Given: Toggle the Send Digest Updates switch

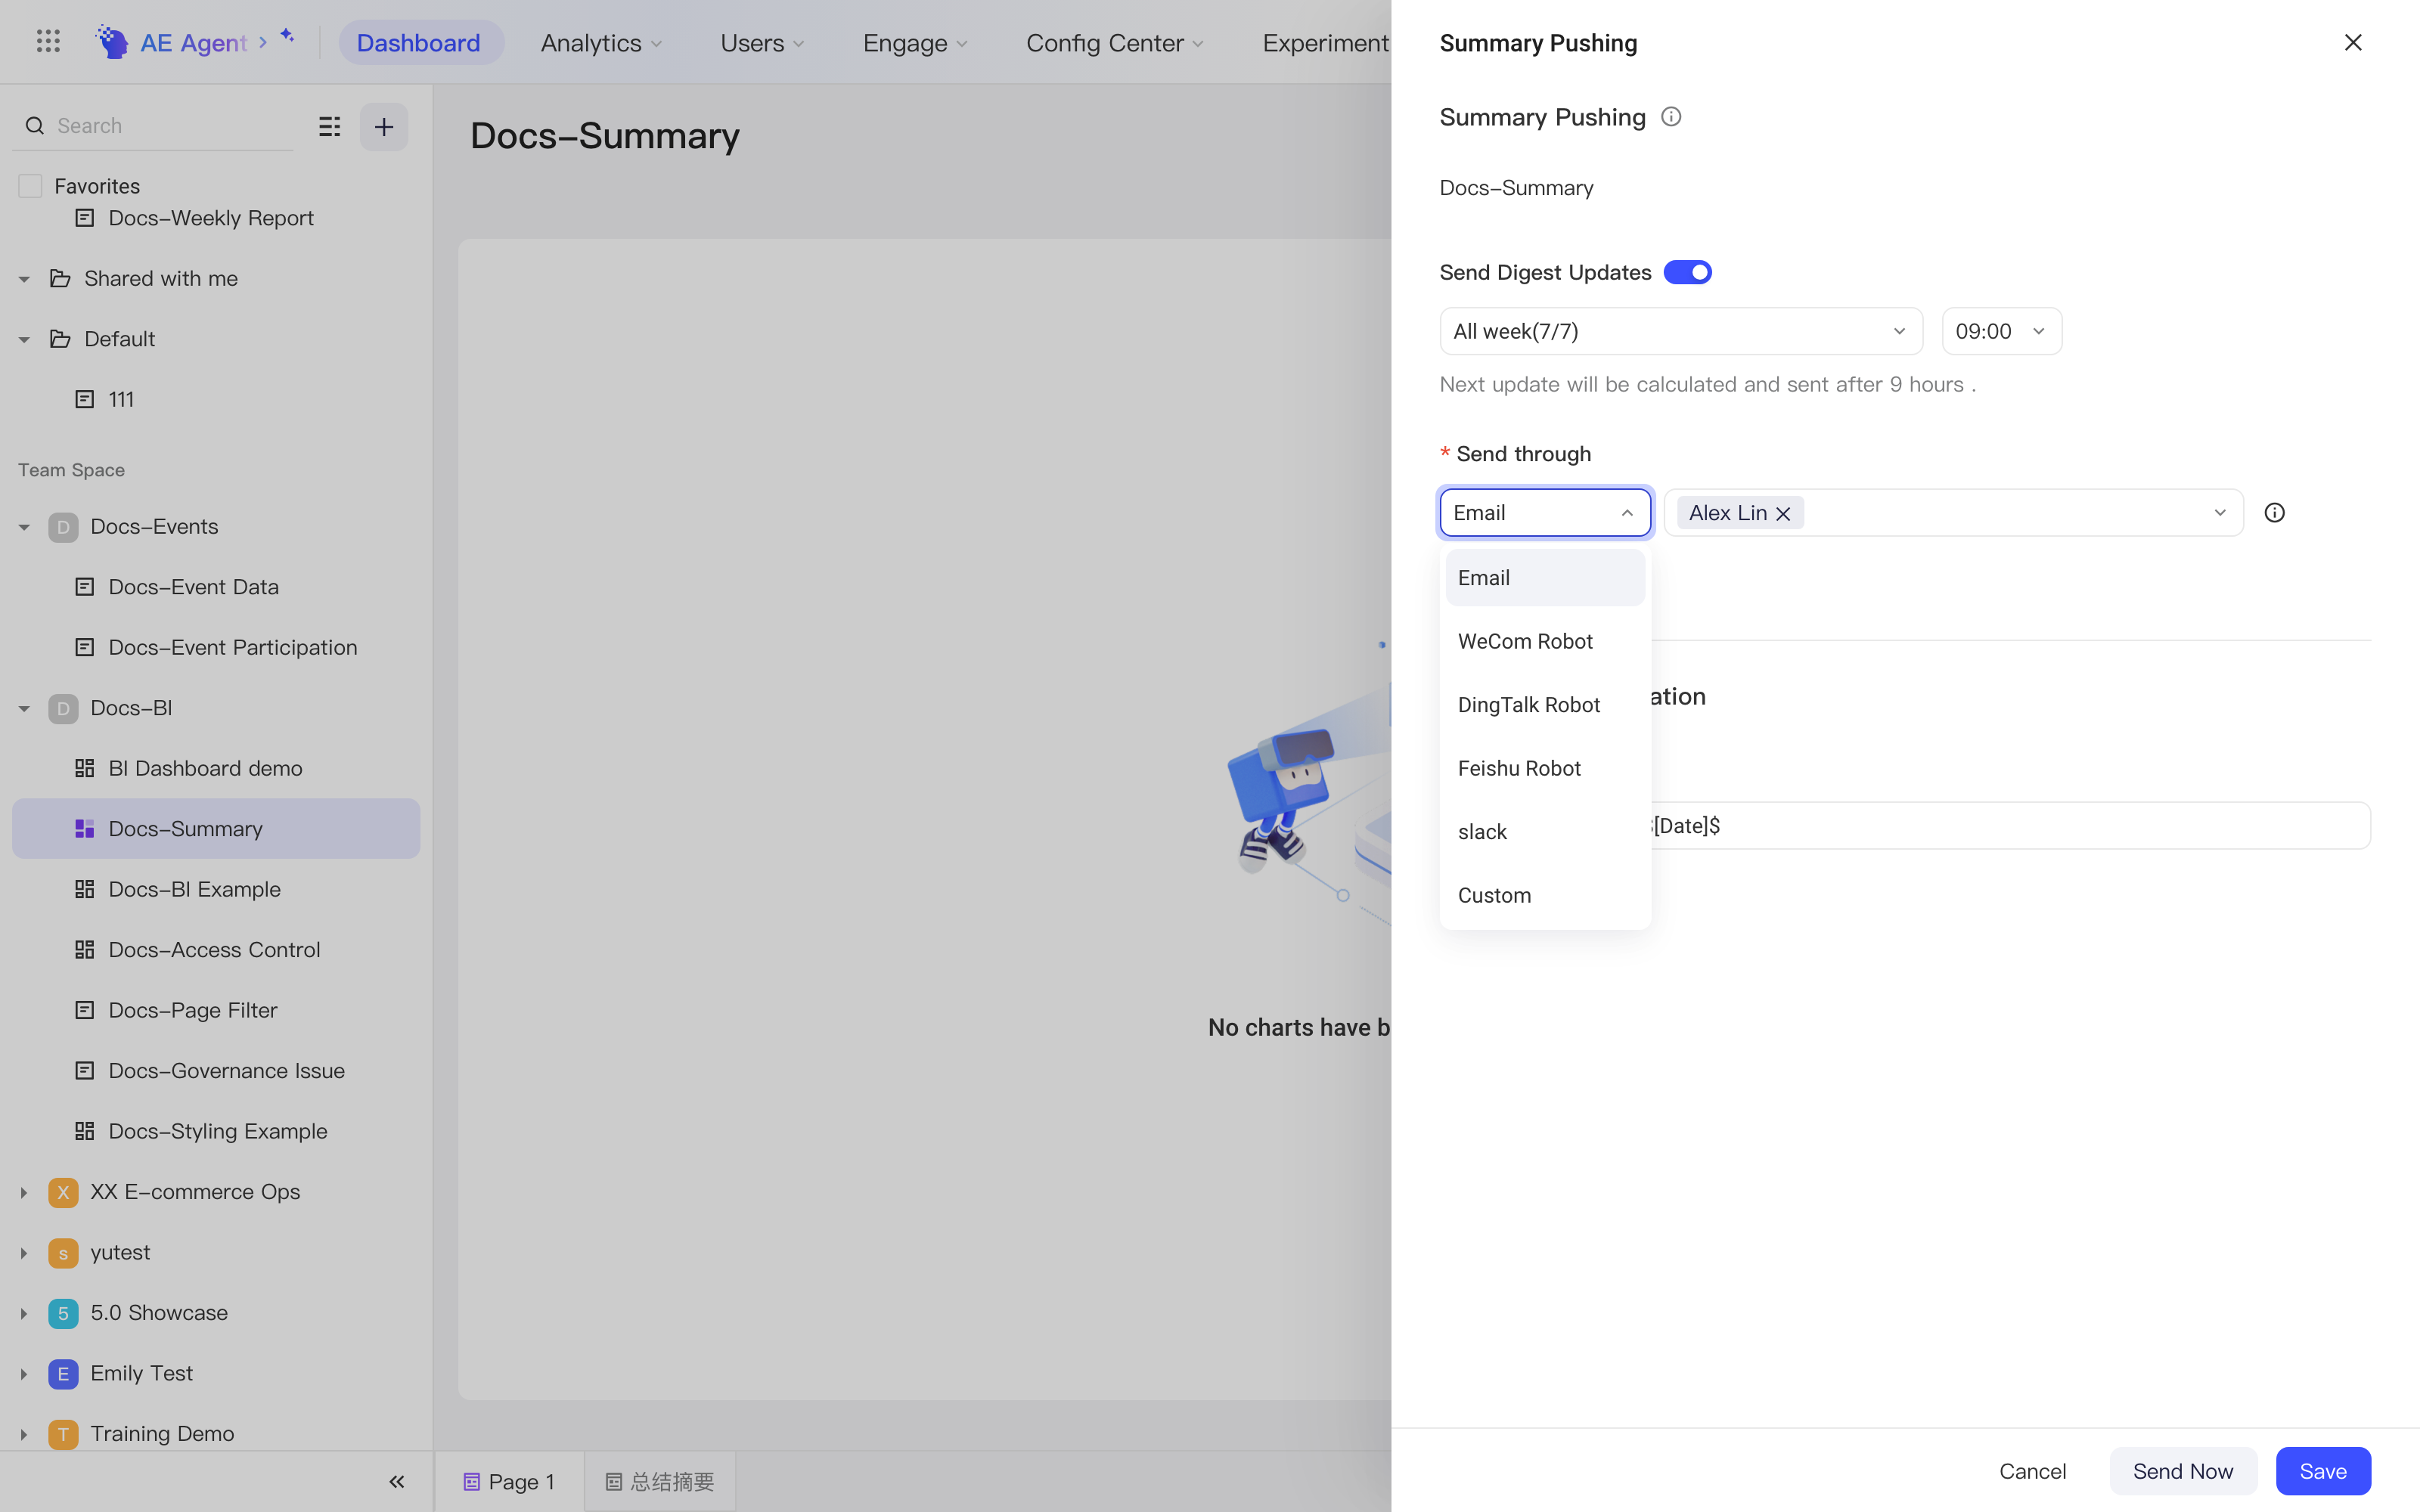Looking at the screenshot, I should click(1688, 272).
